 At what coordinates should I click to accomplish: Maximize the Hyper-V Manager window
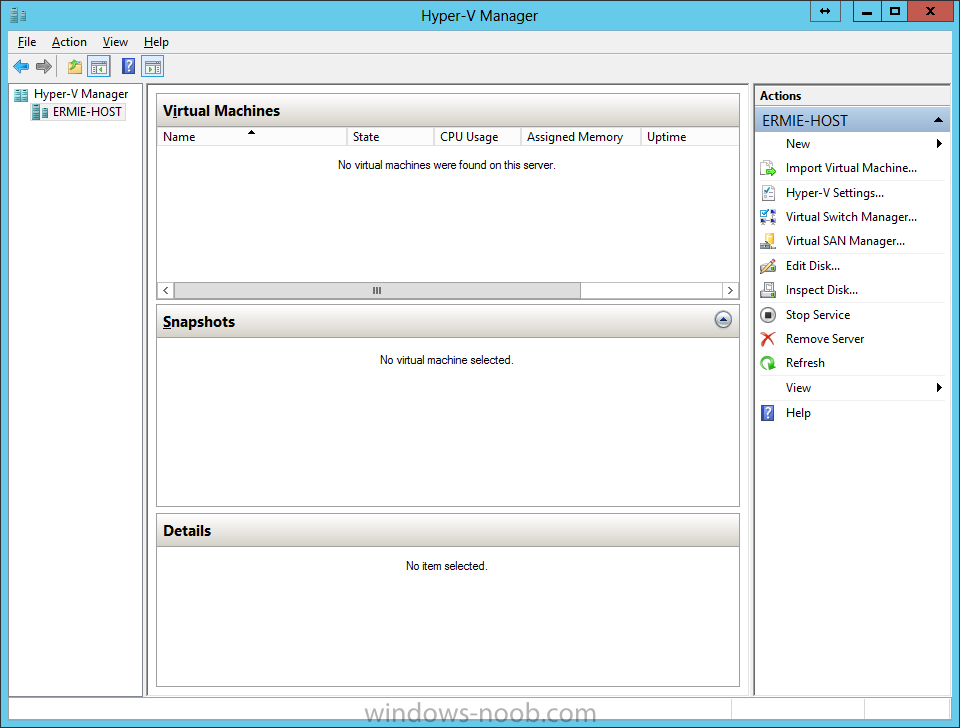894,11
